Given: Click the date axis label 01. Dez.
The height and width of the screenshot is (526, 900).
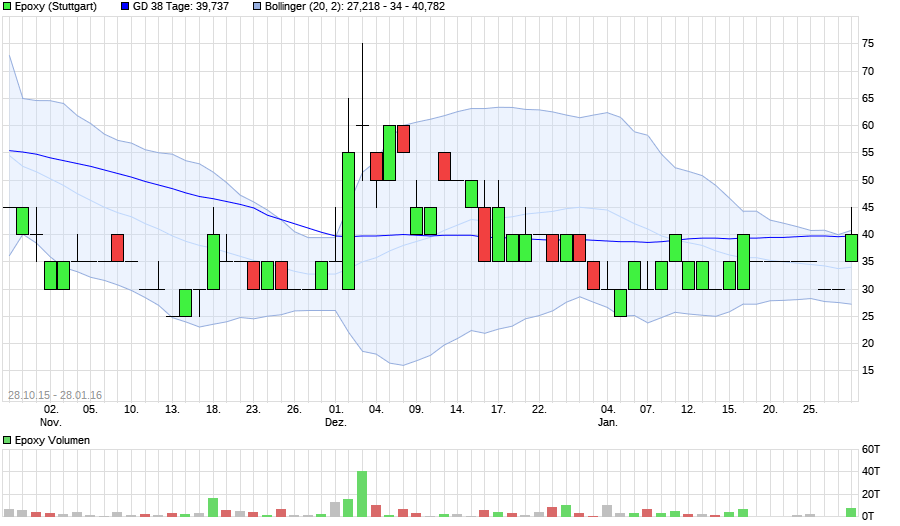Looking at the screenshot, I should (336, 416).
